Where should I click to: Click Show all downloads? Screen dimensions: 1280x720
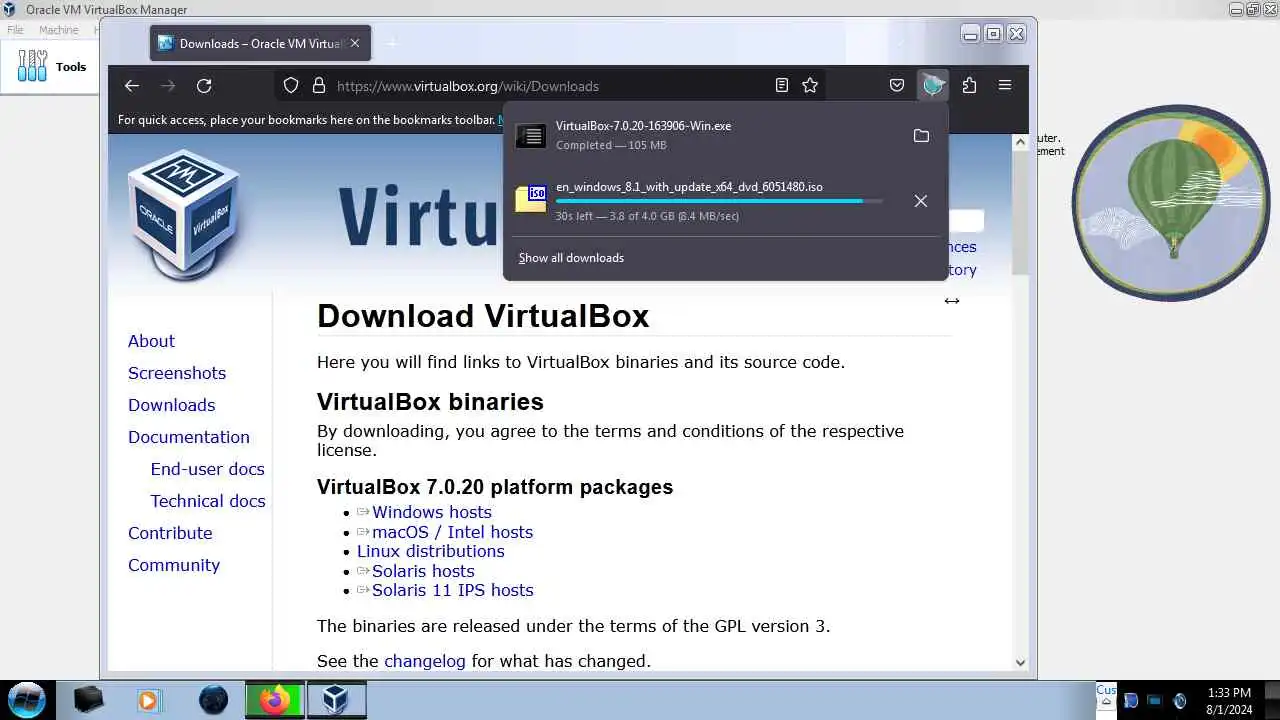(571, 258)
